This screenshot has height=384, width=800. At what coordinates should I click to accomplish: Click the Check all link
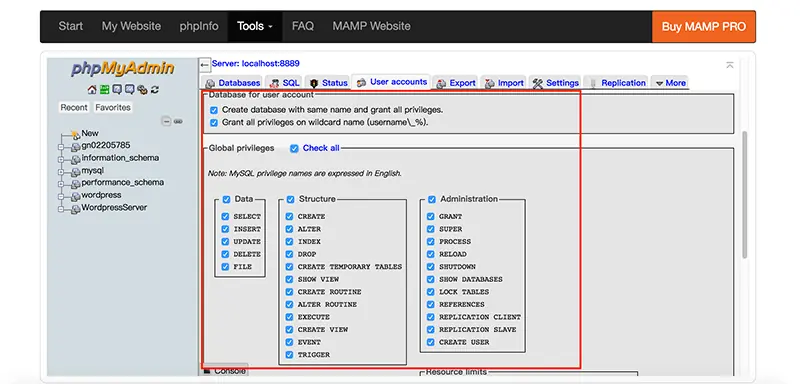click(321, 148)
